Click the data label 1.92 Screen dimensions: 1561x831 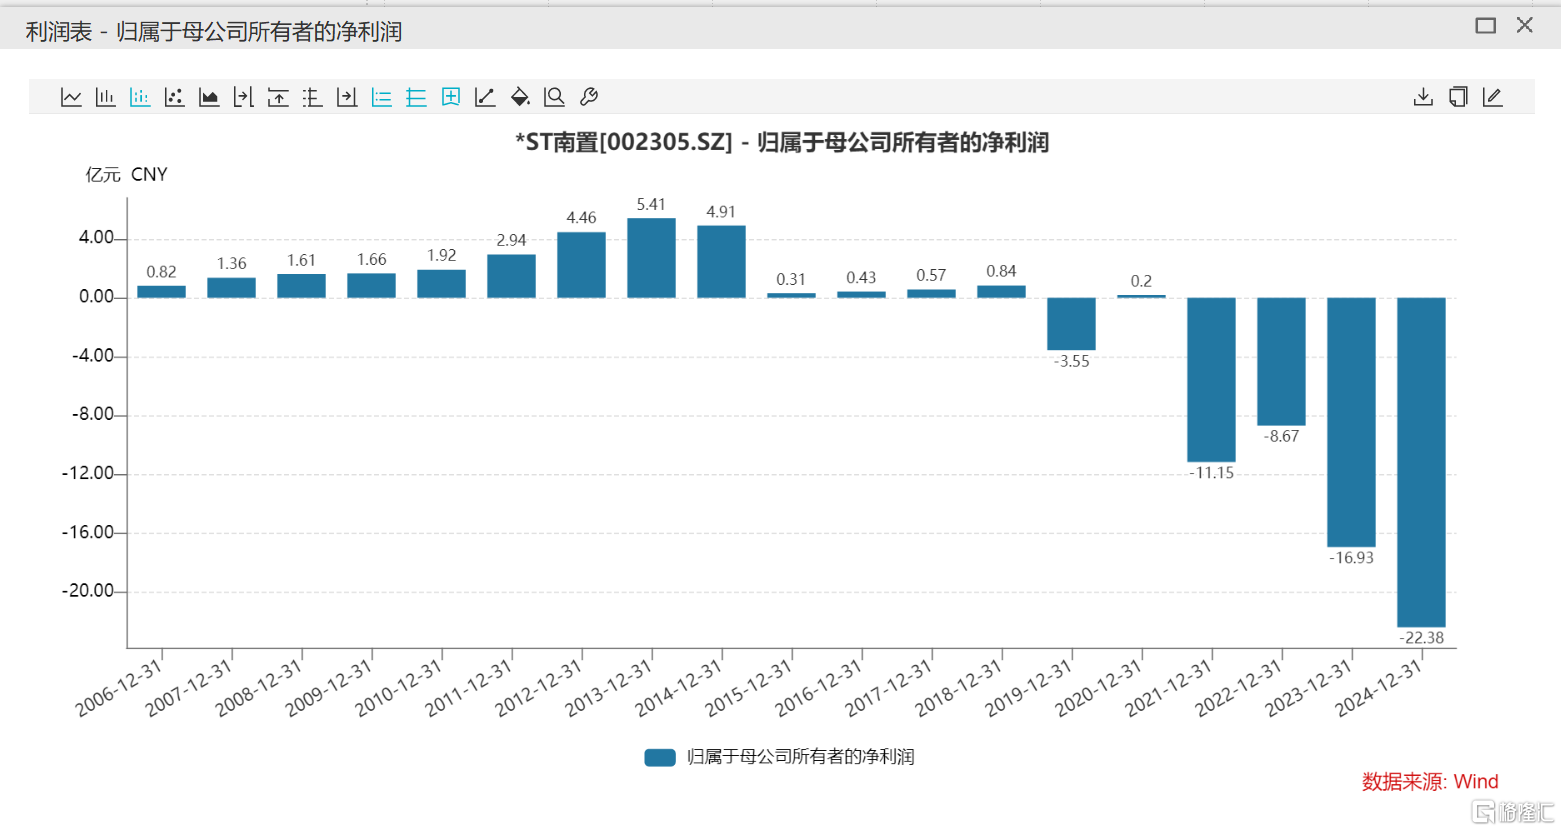[441, 256]
